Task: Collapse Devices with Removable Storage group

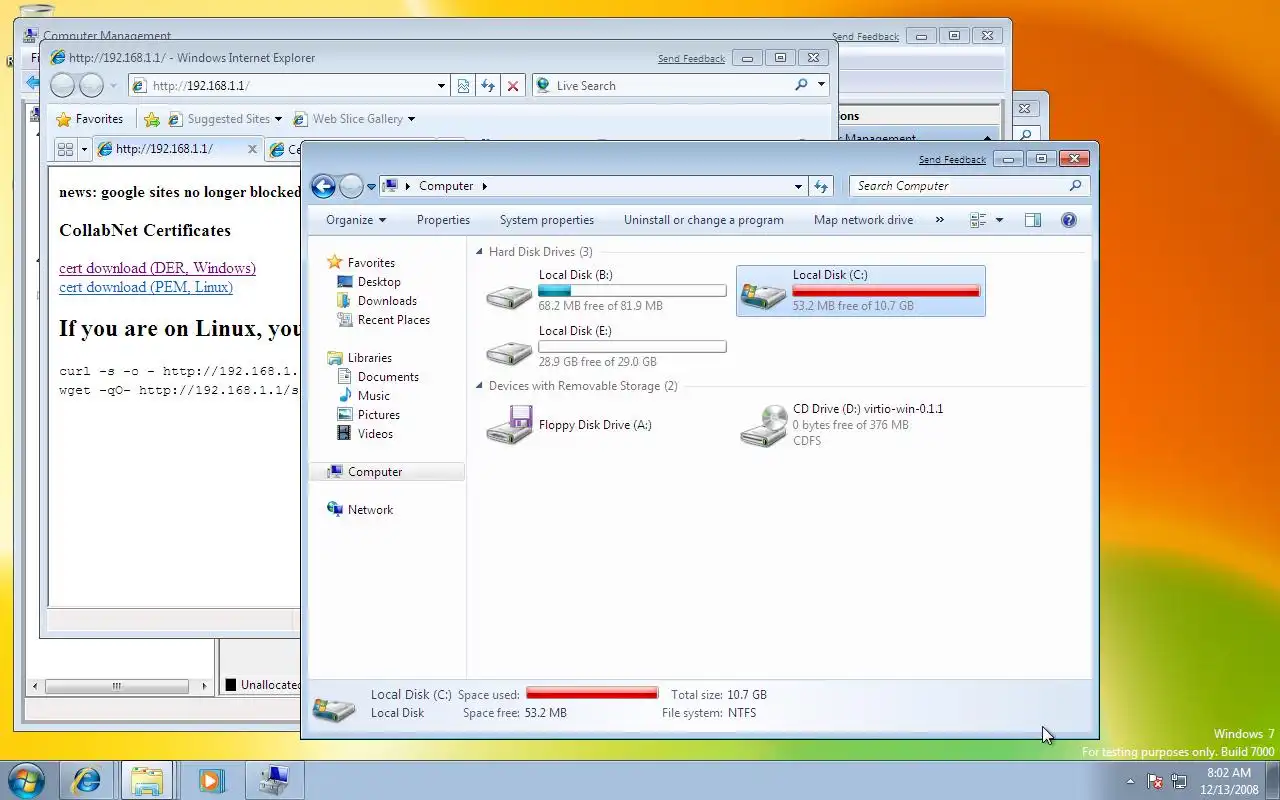Action: tap(479, 386)
